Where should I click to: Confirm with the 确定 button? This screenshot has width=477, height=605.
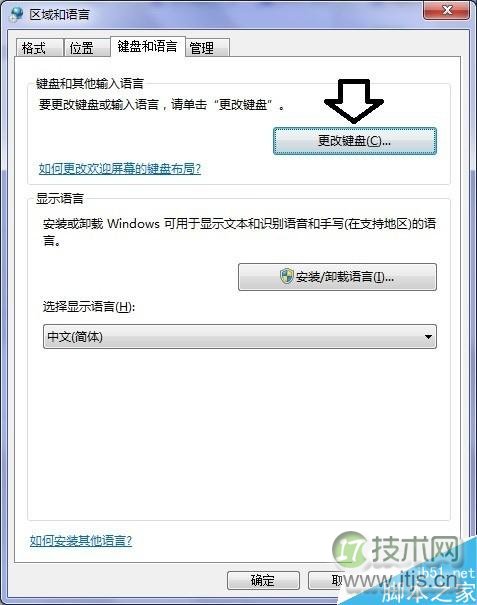tap(263, 580)
